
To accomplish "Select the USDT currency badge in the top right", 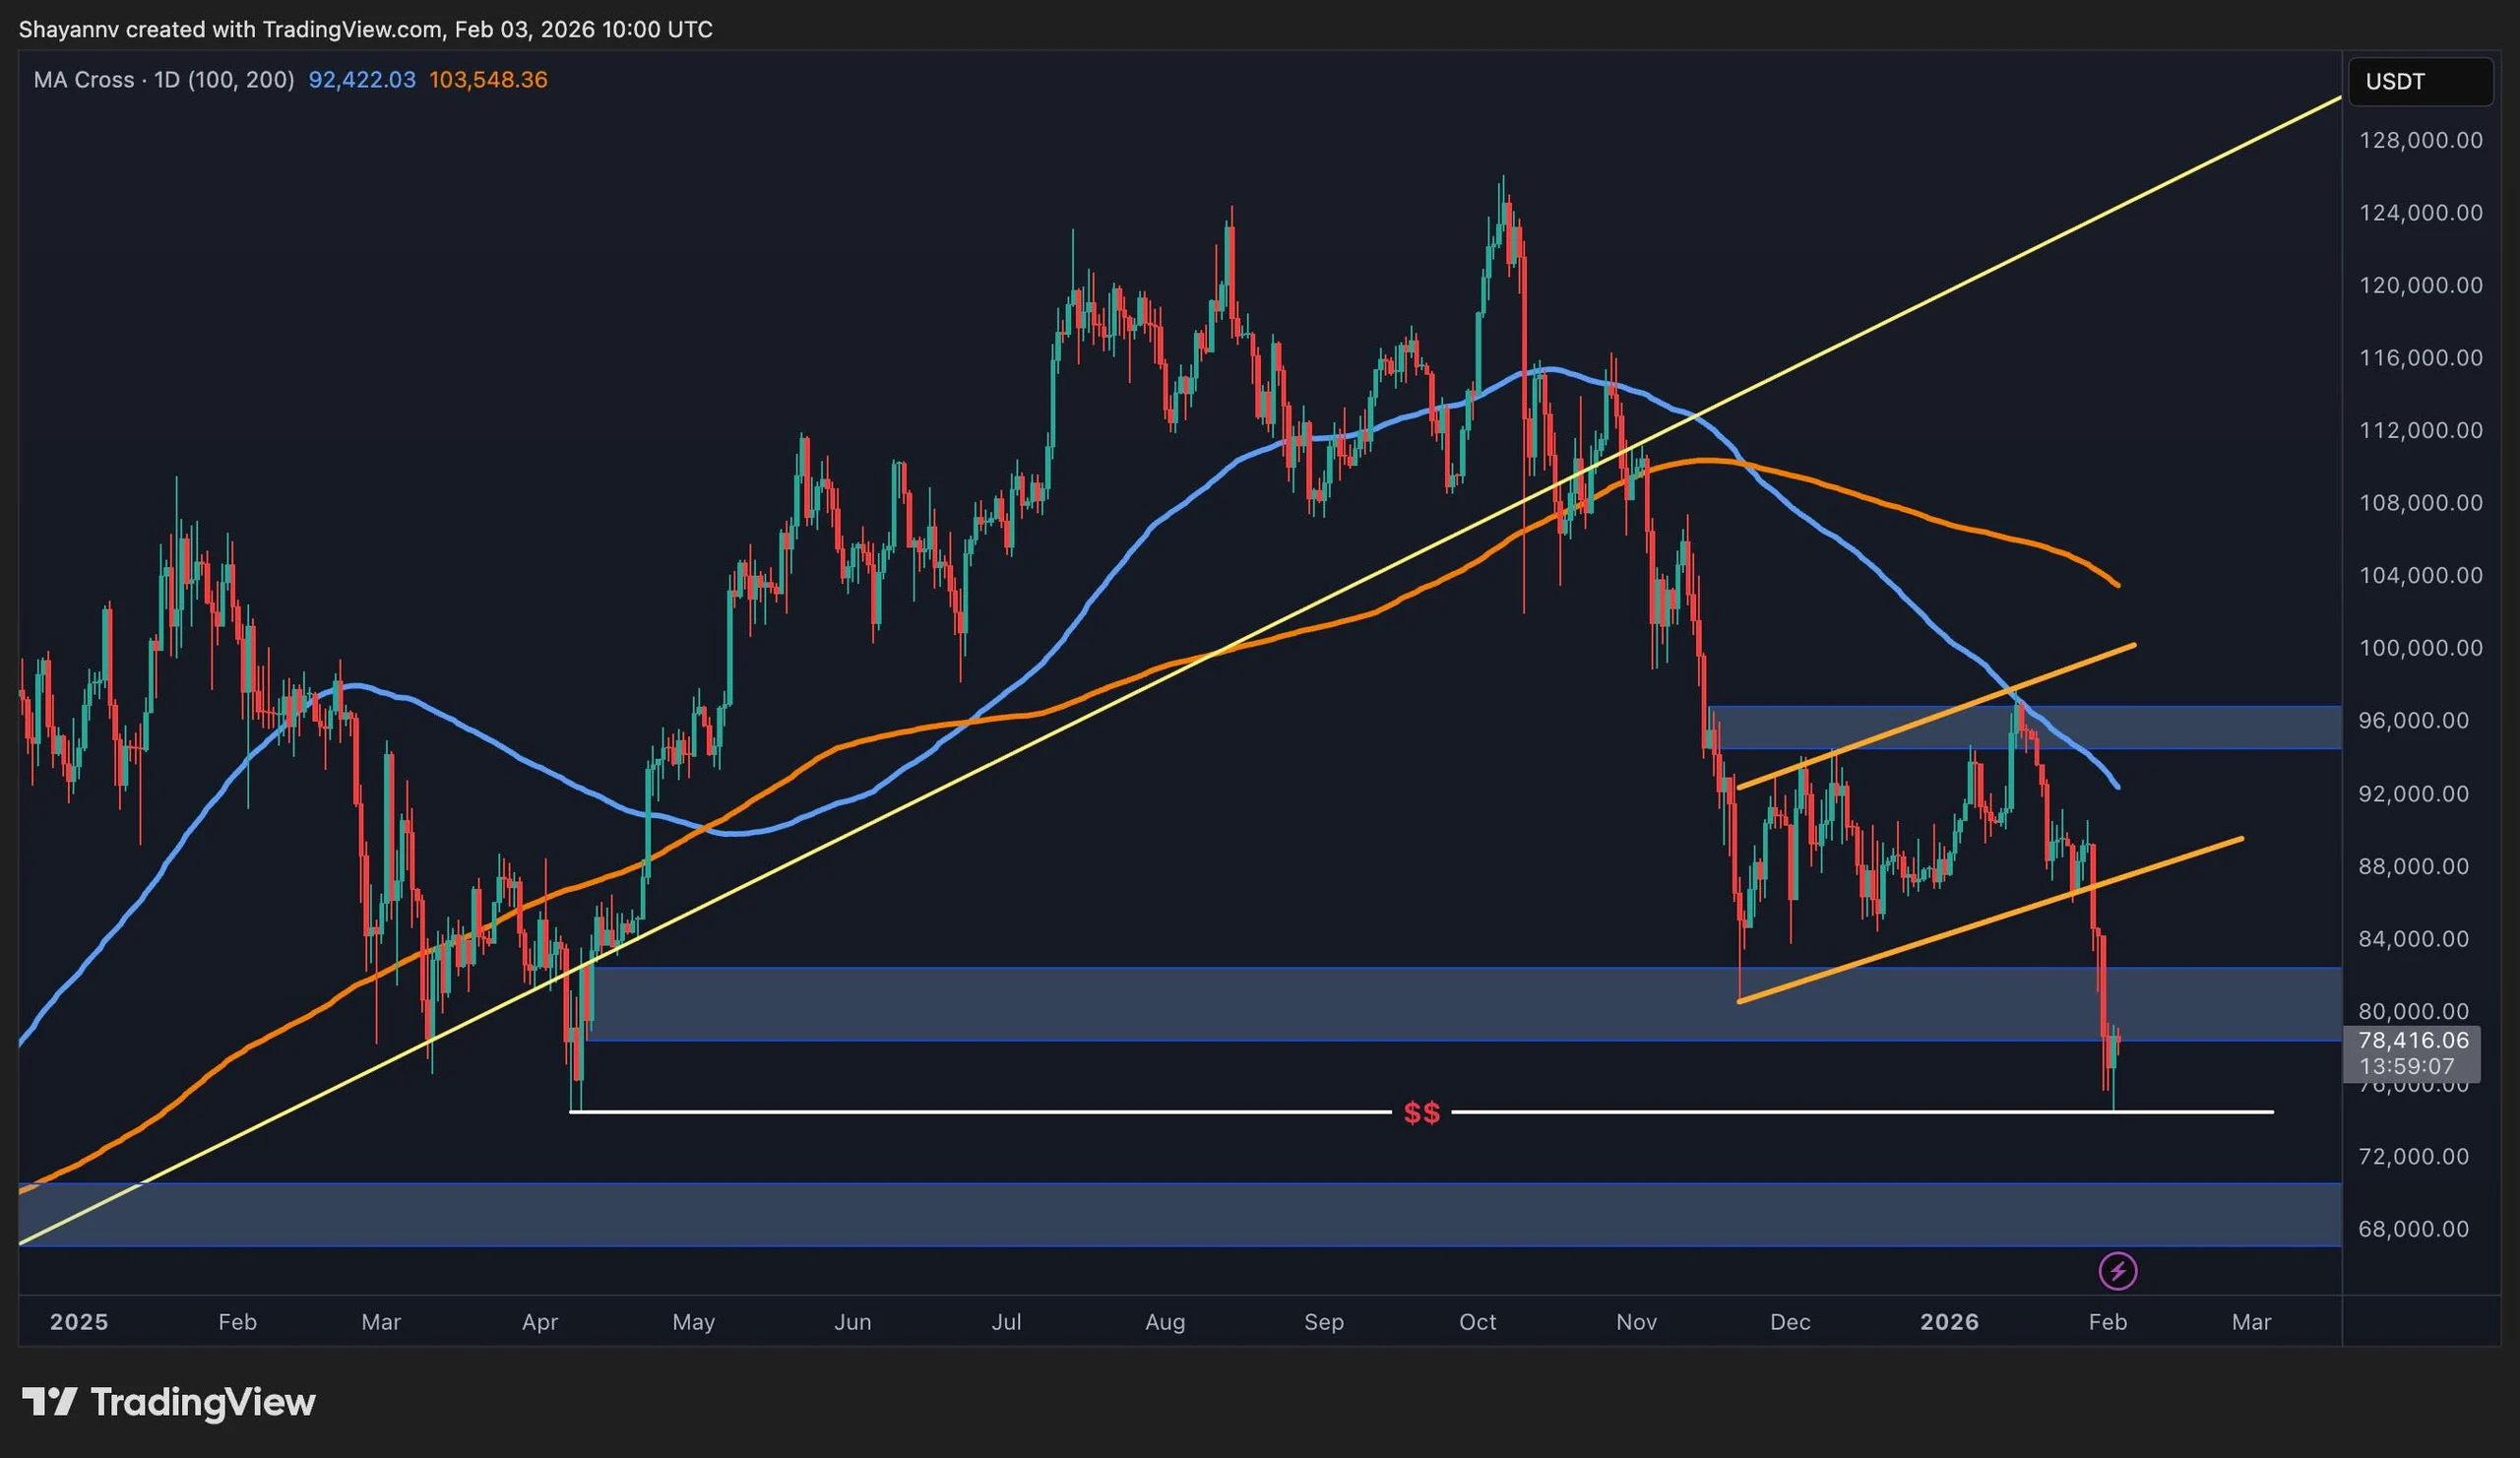I will 2420,82.
